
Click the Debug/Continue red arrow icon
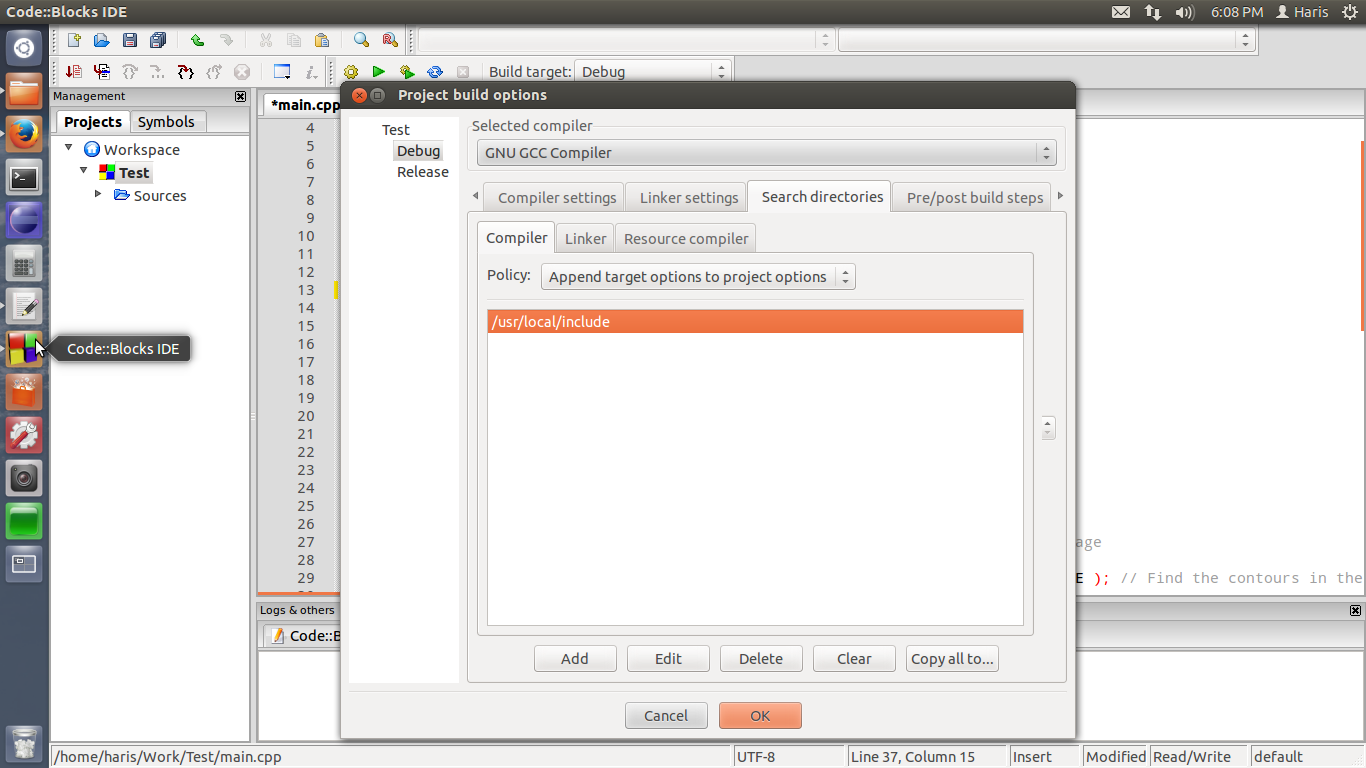73,72
